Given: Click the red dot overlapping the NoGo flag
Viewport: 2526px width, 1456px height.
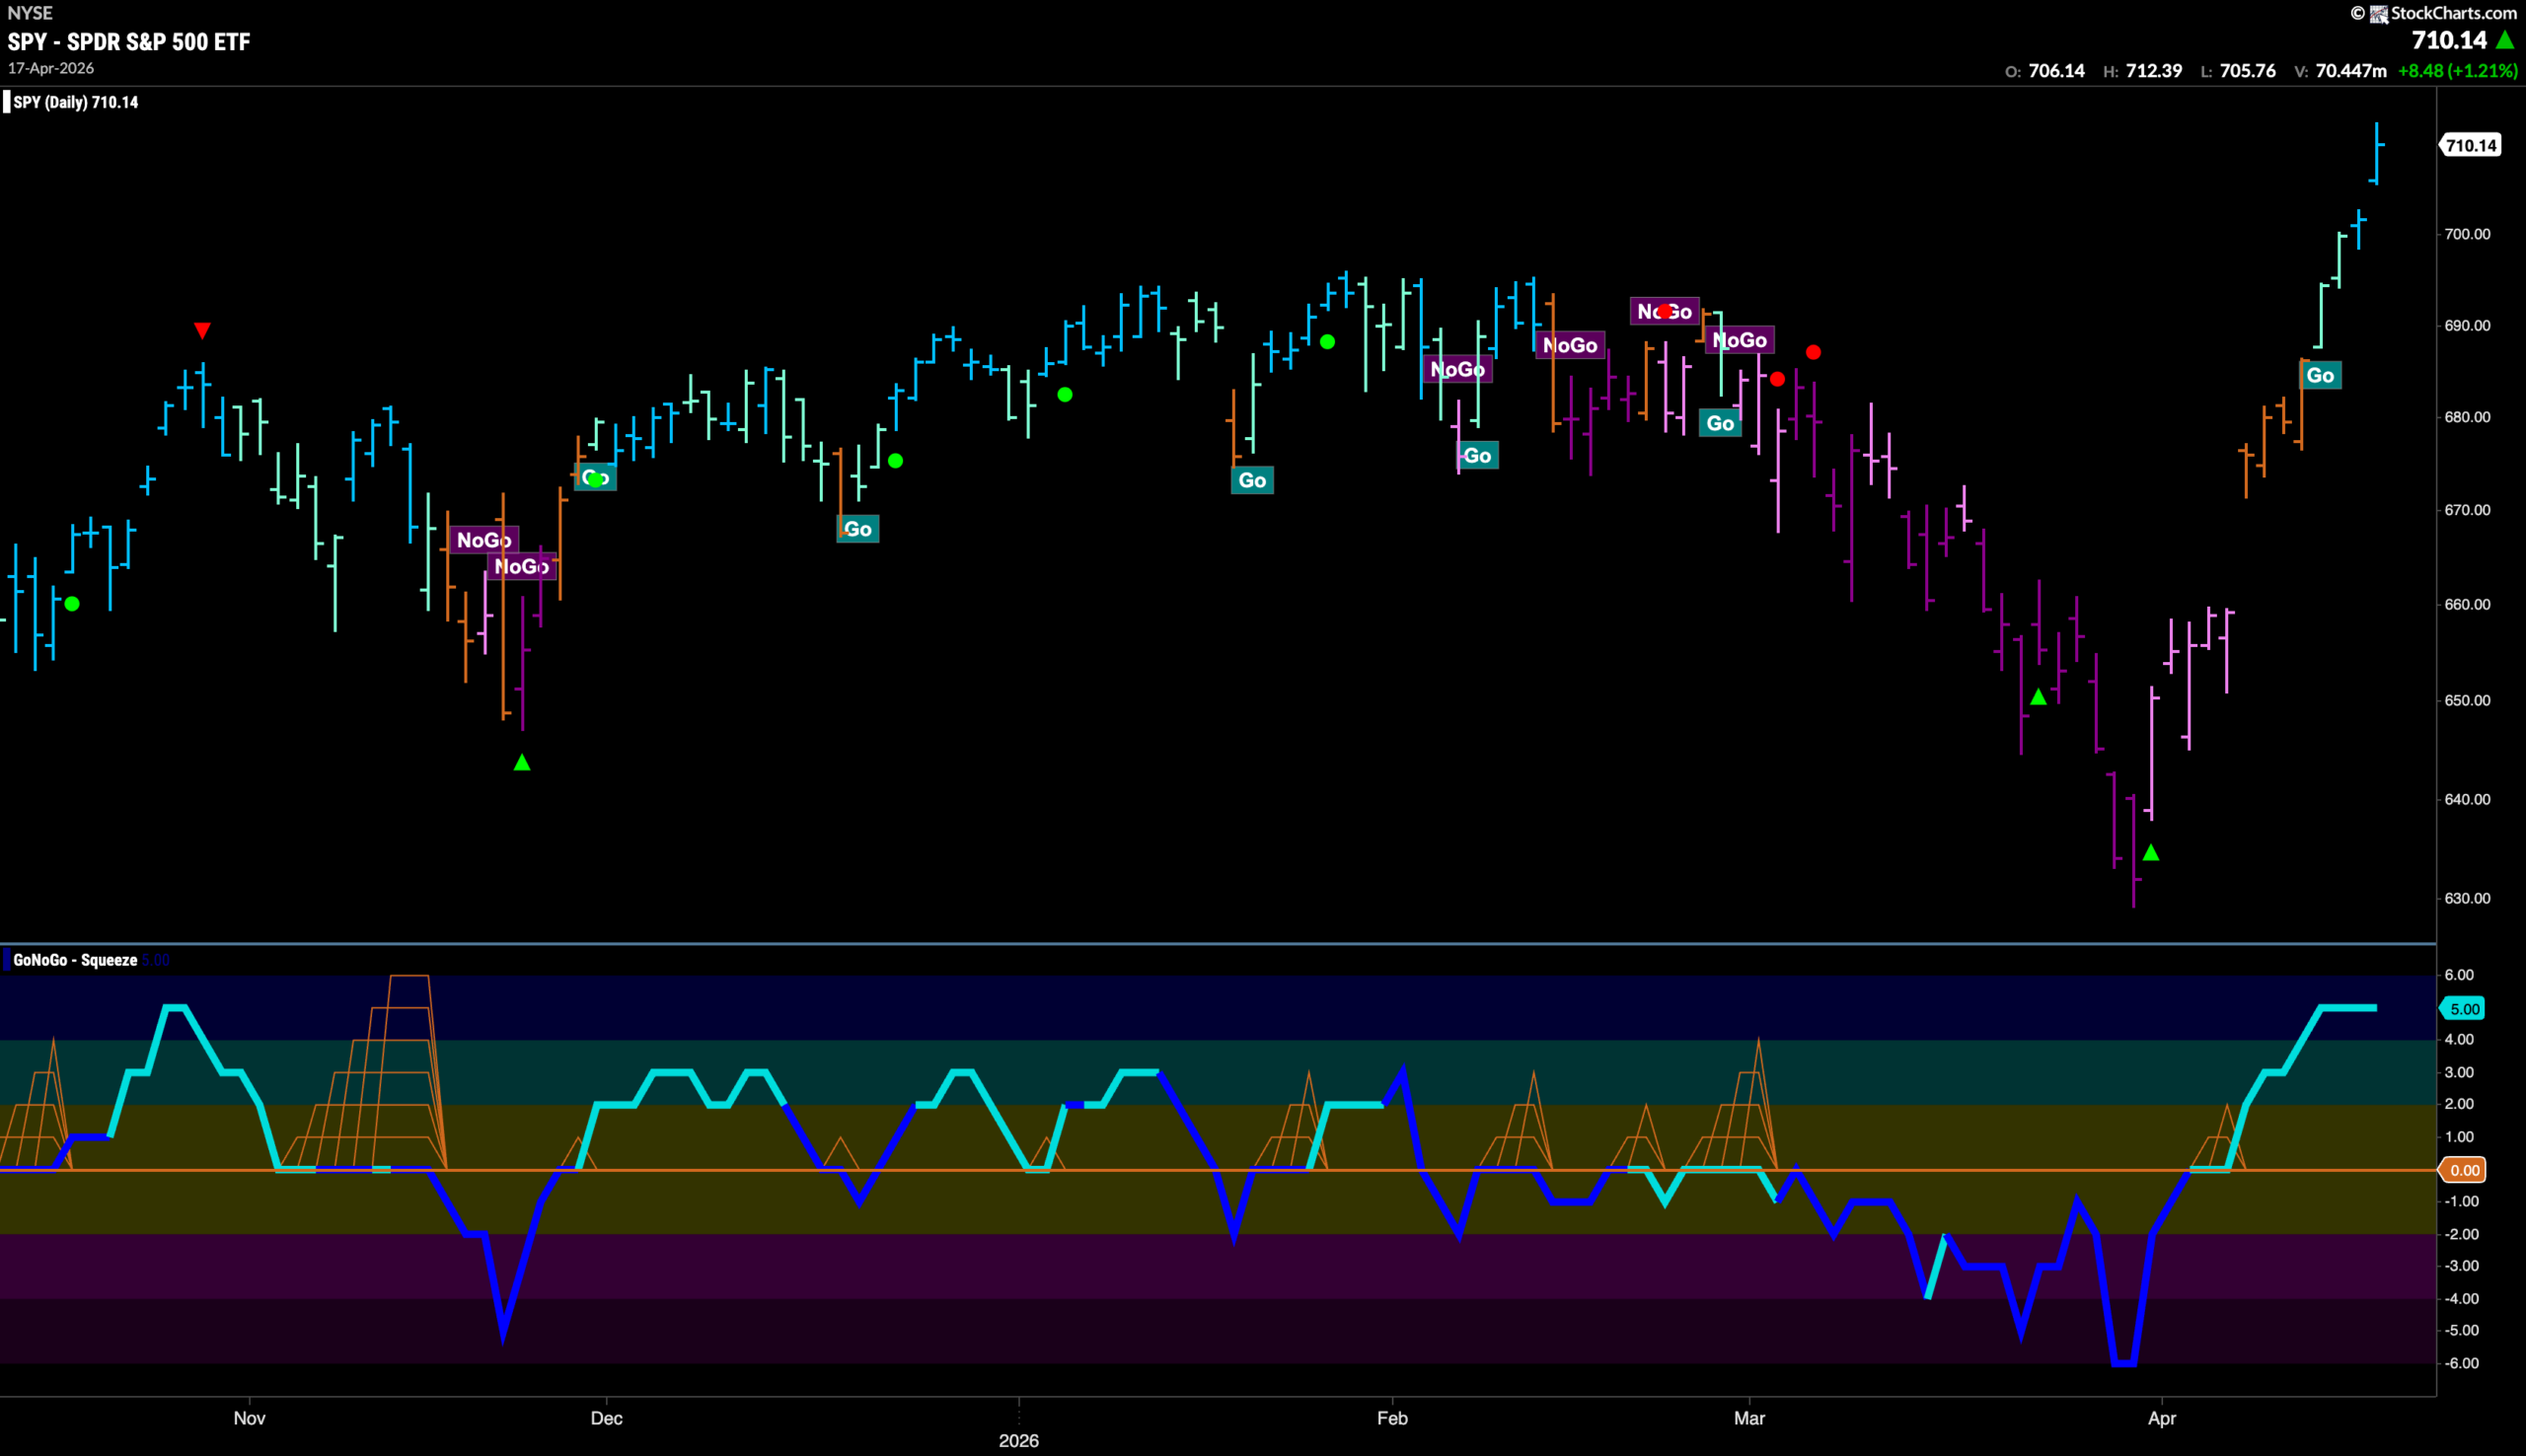Looking at the screenshot, I should (1664, 311).
